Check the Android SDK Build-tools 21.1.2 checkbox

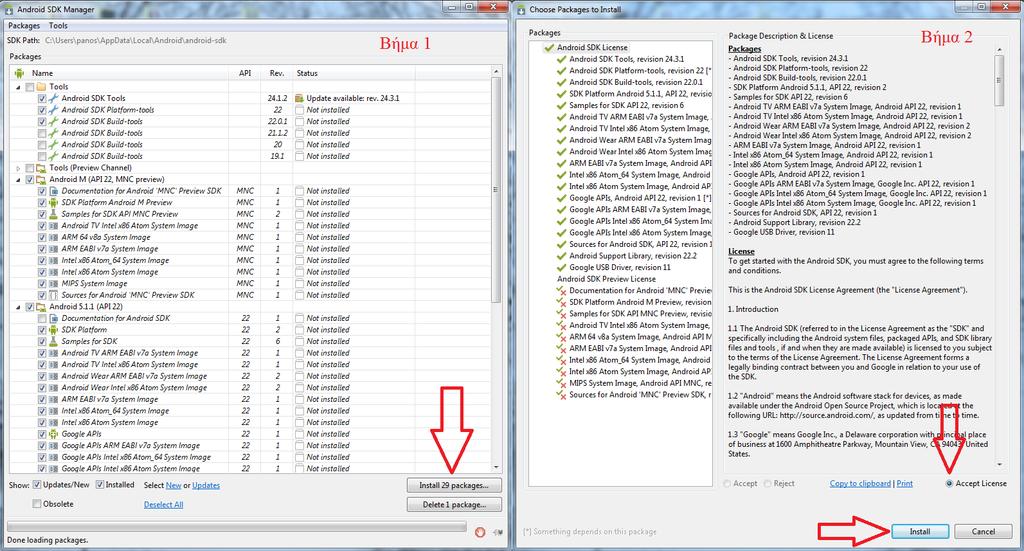pyautogui.click(x=42, y=133)
